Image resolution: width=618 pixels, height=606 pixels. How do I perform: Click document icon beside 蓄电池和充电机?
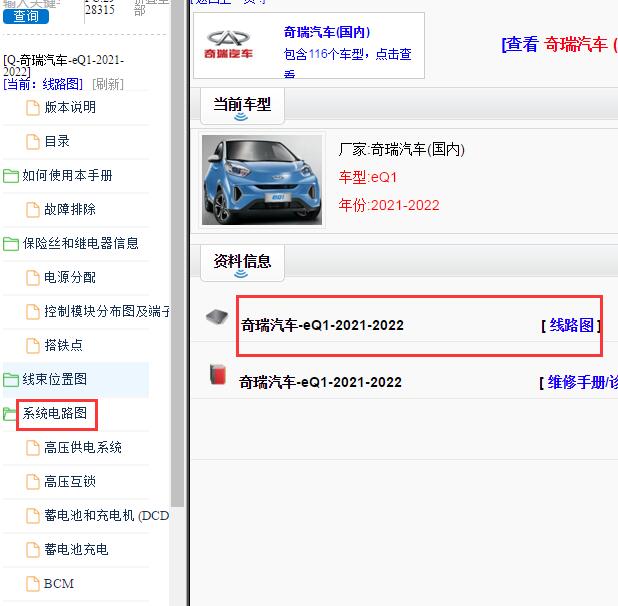pyautogui.click(x=33, y=516)
